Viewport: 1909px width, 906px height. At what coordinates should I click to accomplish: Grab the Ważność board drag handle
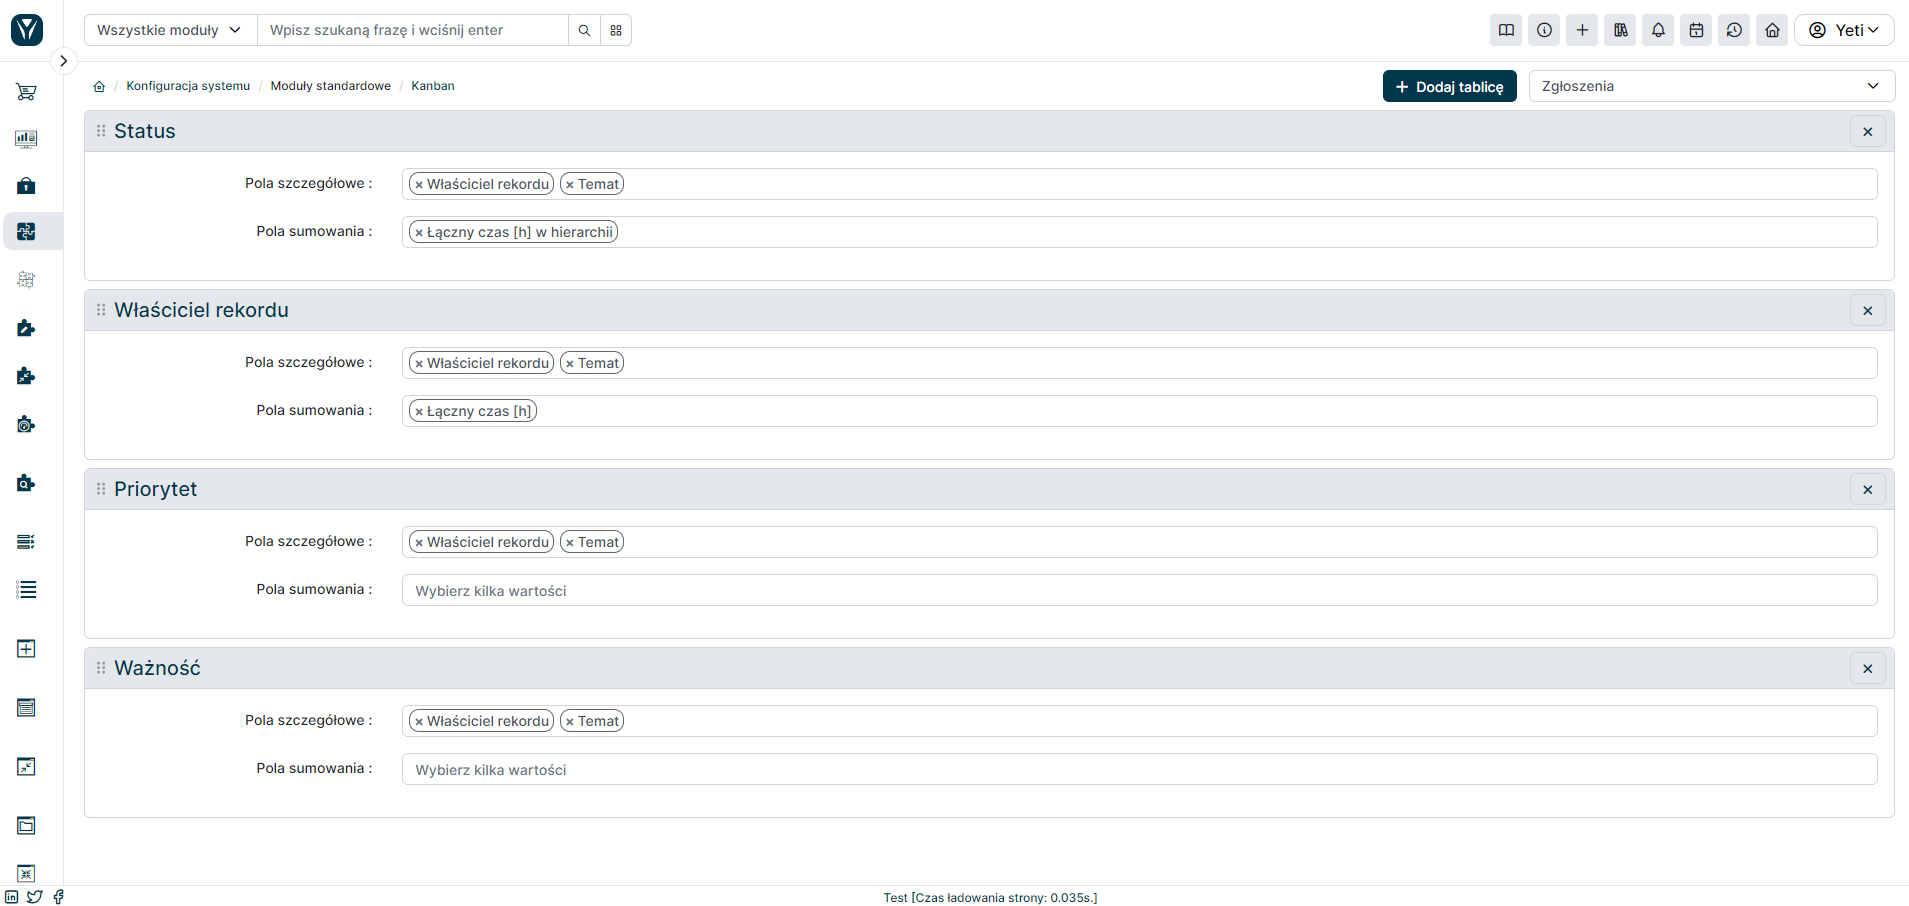click(x=101, y=668)
